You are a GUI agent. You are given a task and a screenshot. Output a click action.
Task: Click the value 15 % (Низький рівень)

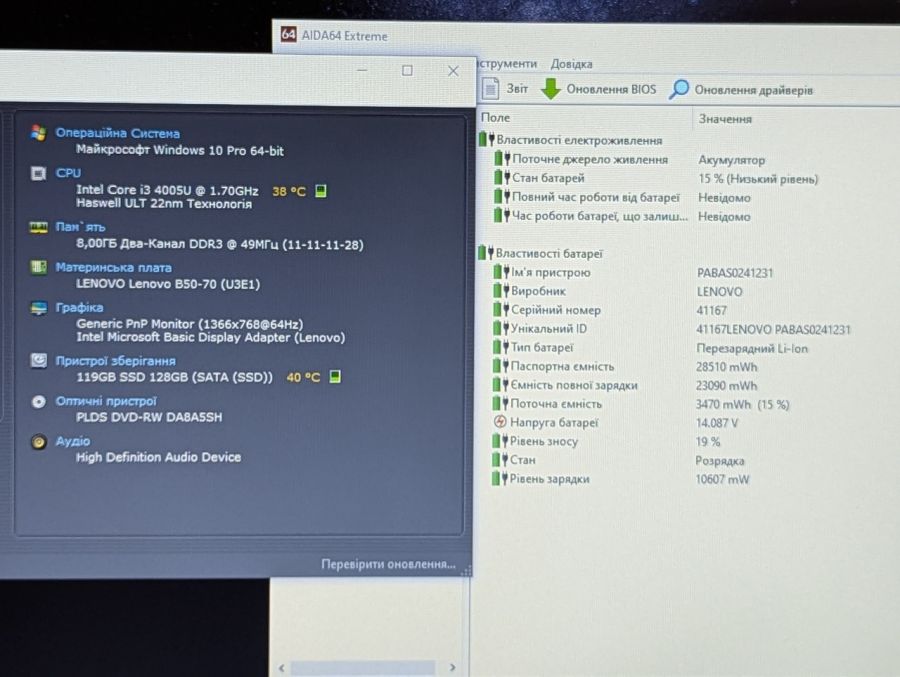[758, 179]
